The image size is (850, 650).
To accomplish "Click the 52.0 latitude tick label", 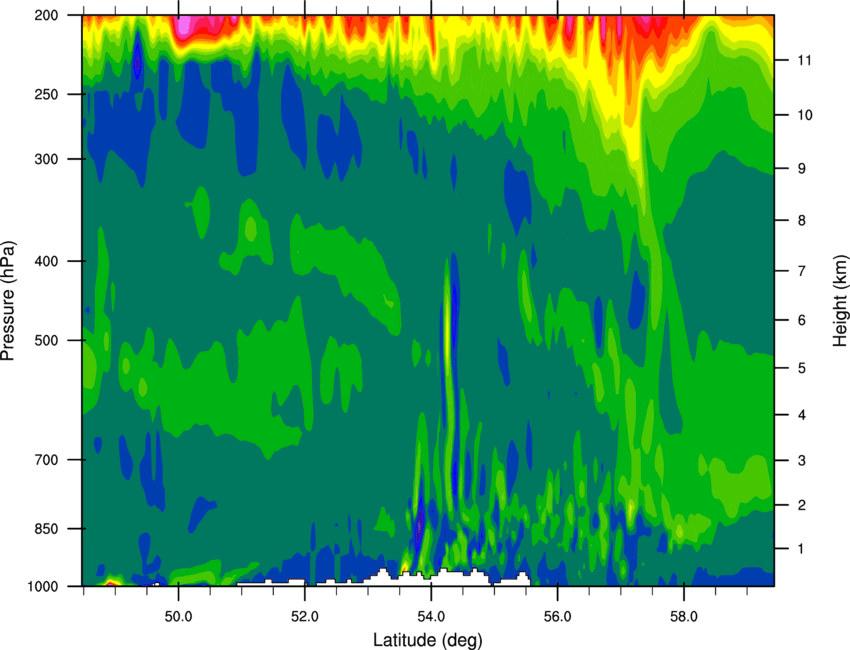I will [x=305, y=616].
